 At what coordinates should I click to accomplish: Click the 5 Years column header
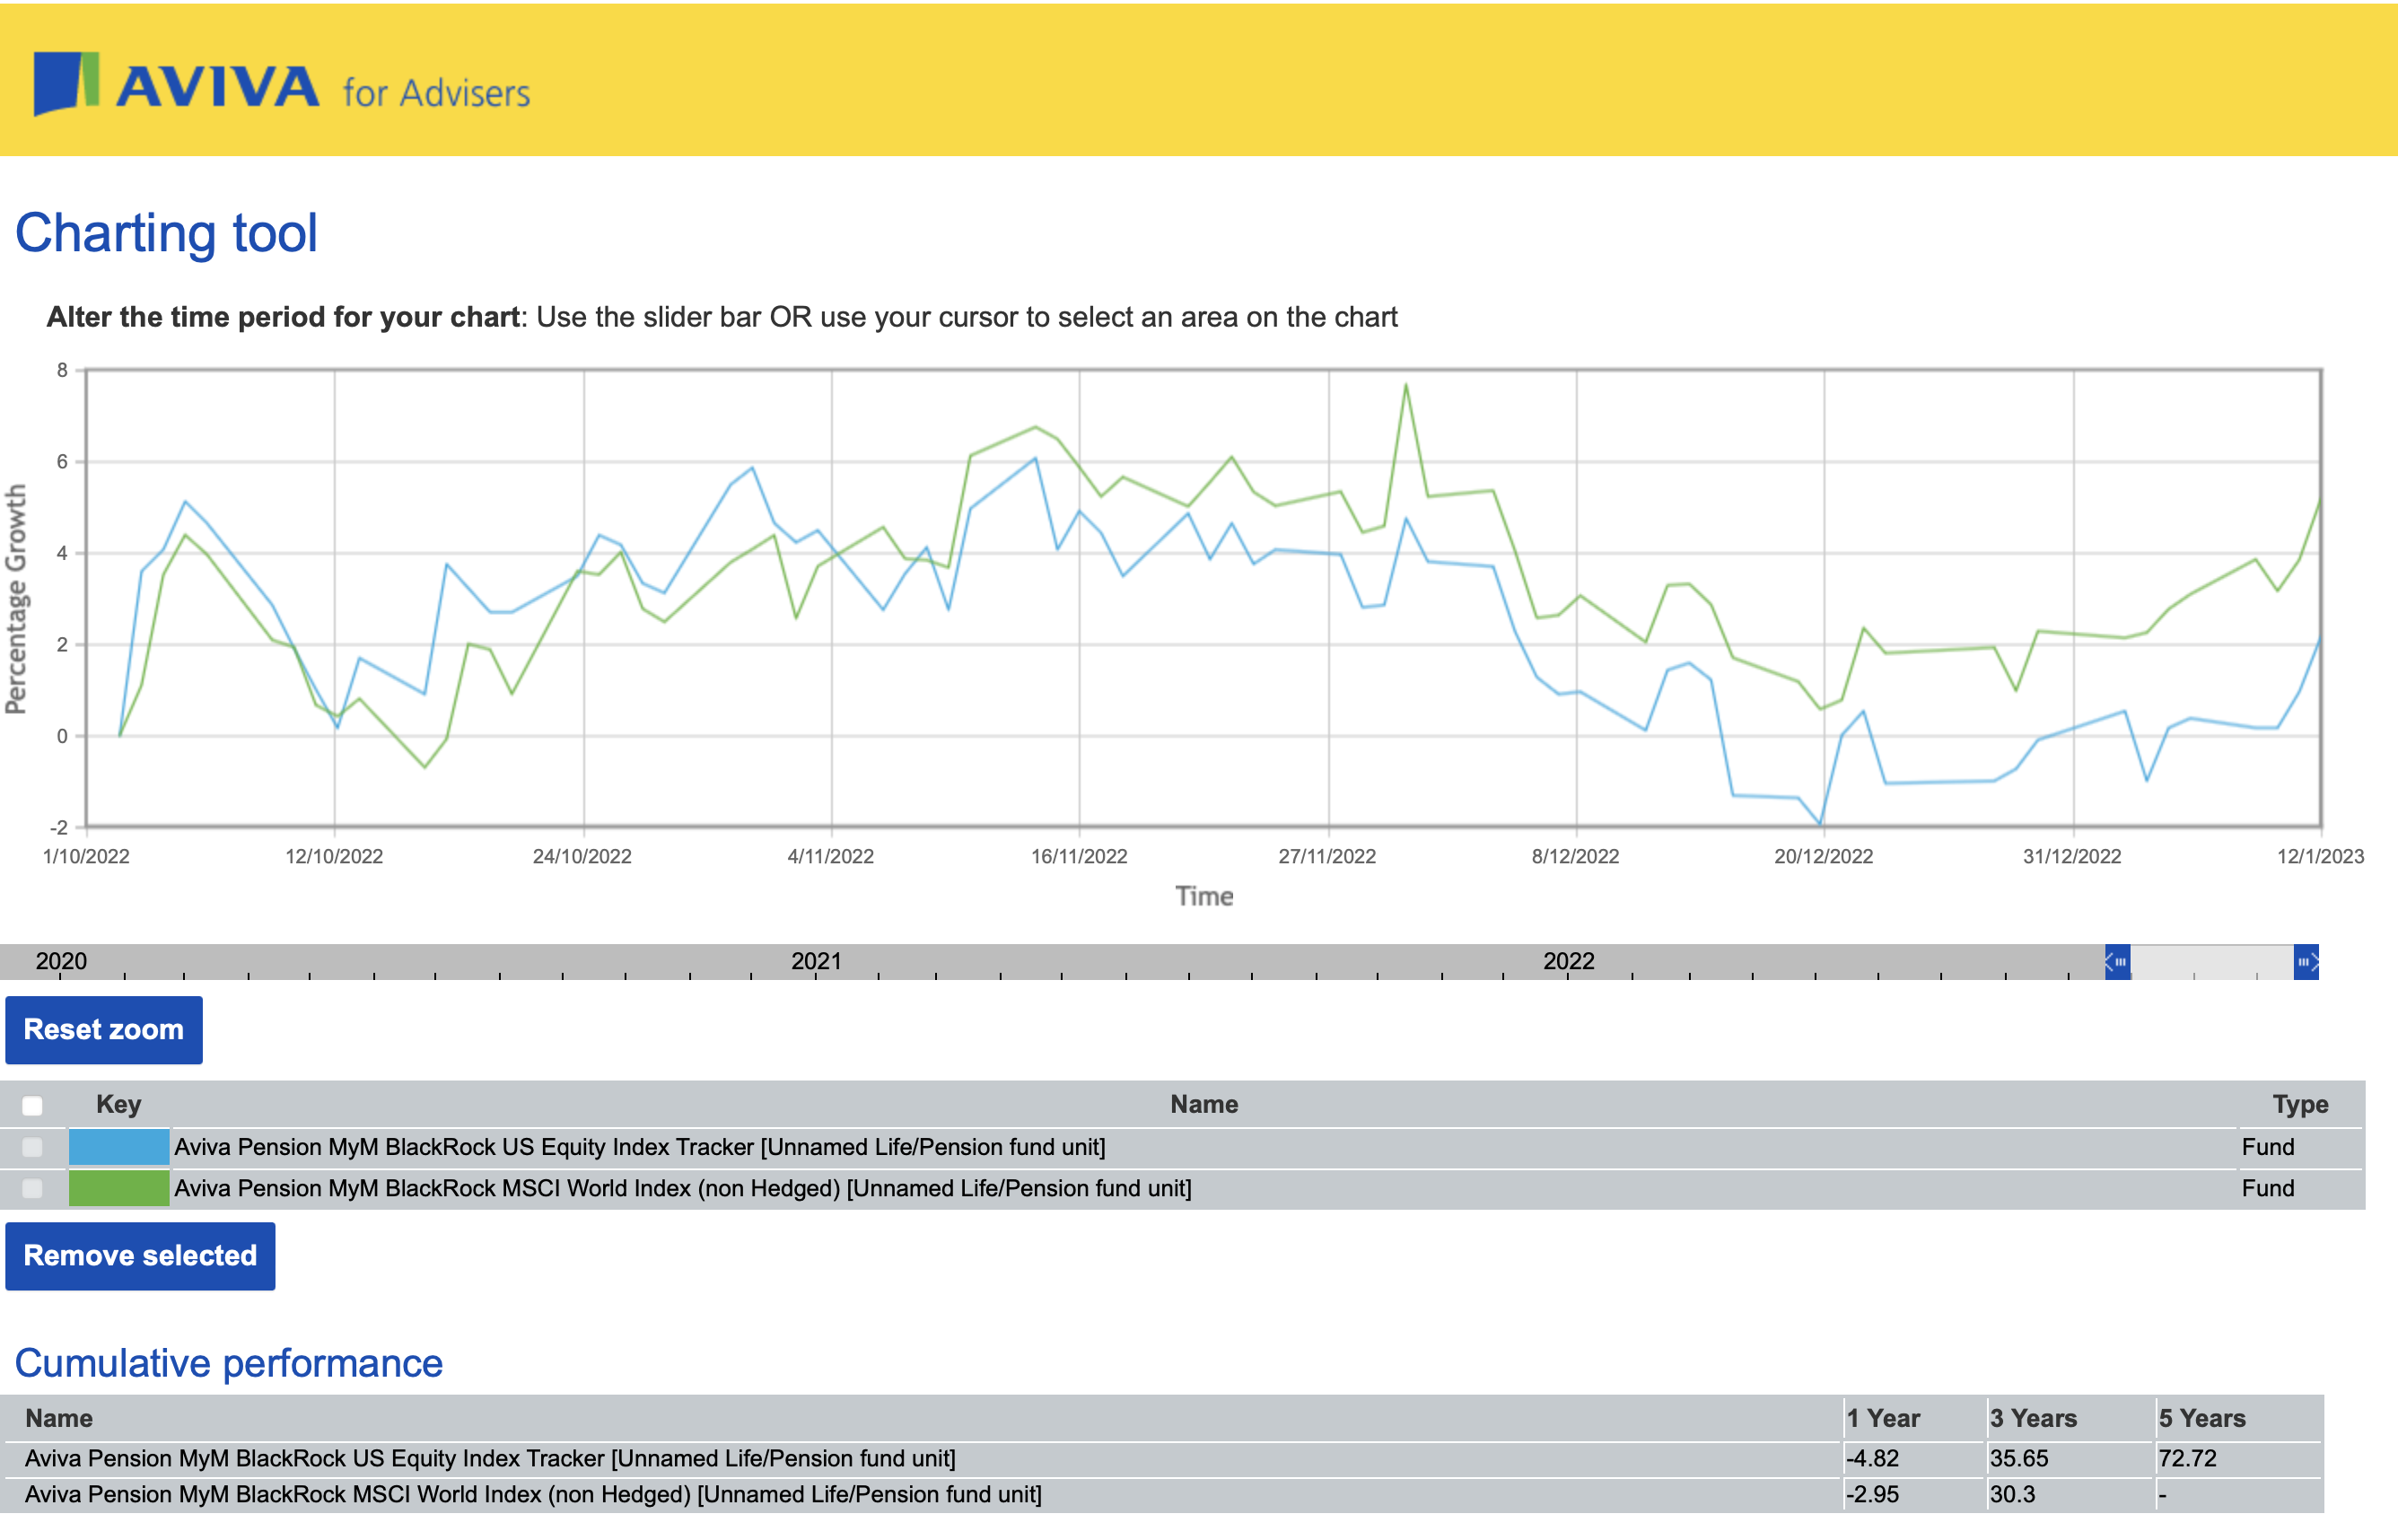coord(2201,1418)
